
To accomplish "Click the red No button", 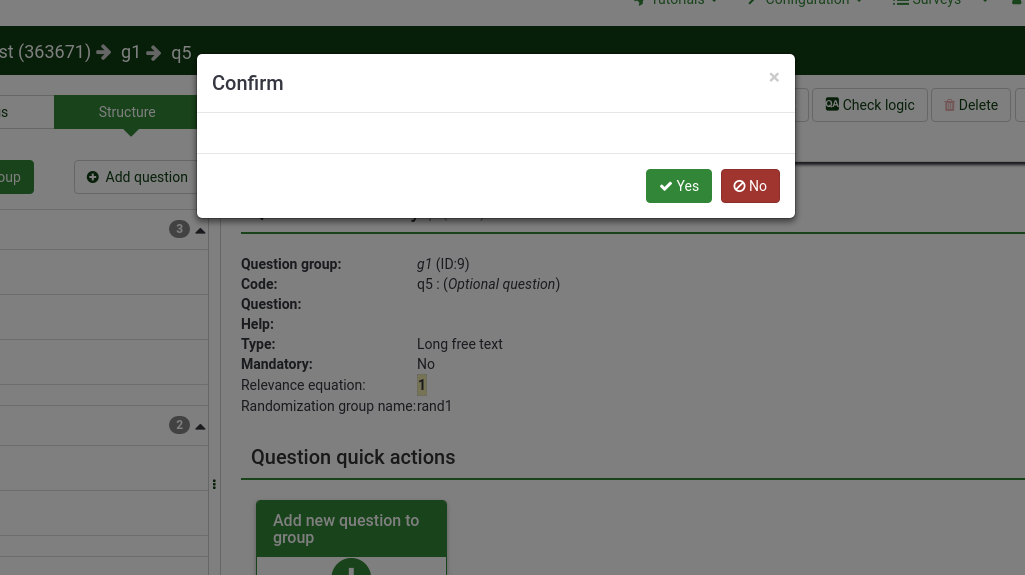I will (x=750, y=186).
